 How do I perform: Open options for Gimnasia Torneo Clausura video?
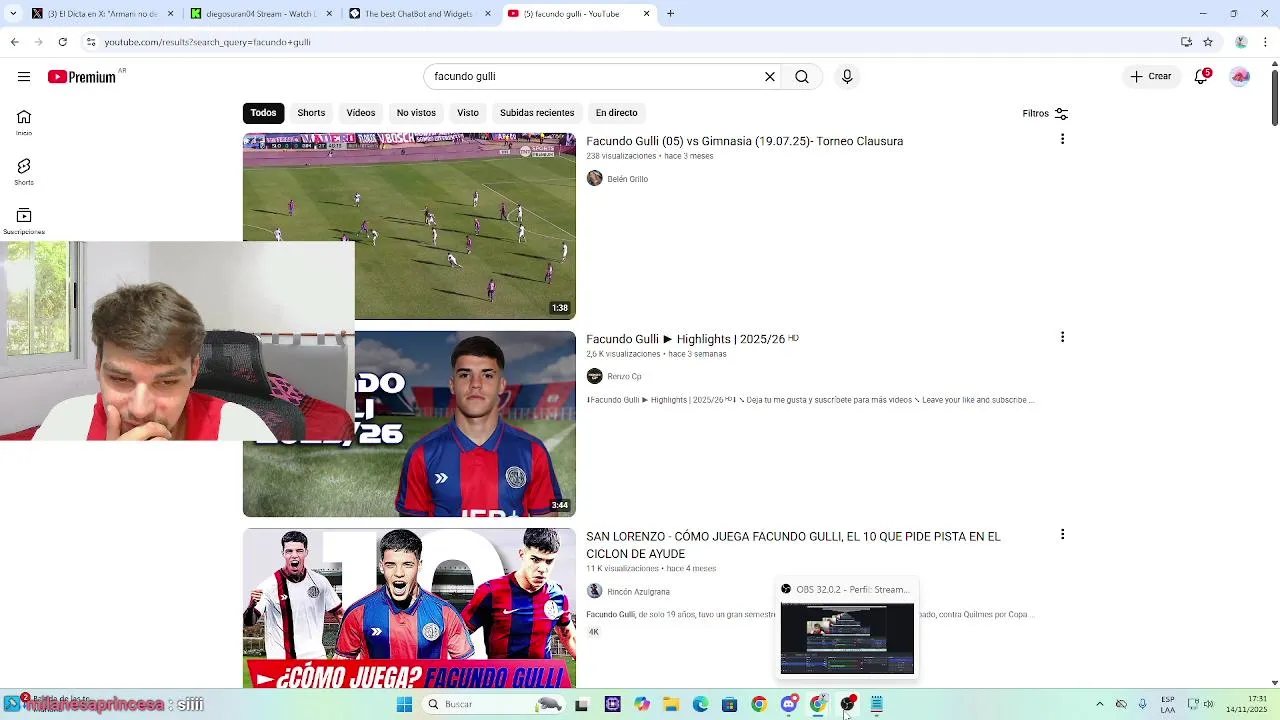click(x=1062, y=140)
